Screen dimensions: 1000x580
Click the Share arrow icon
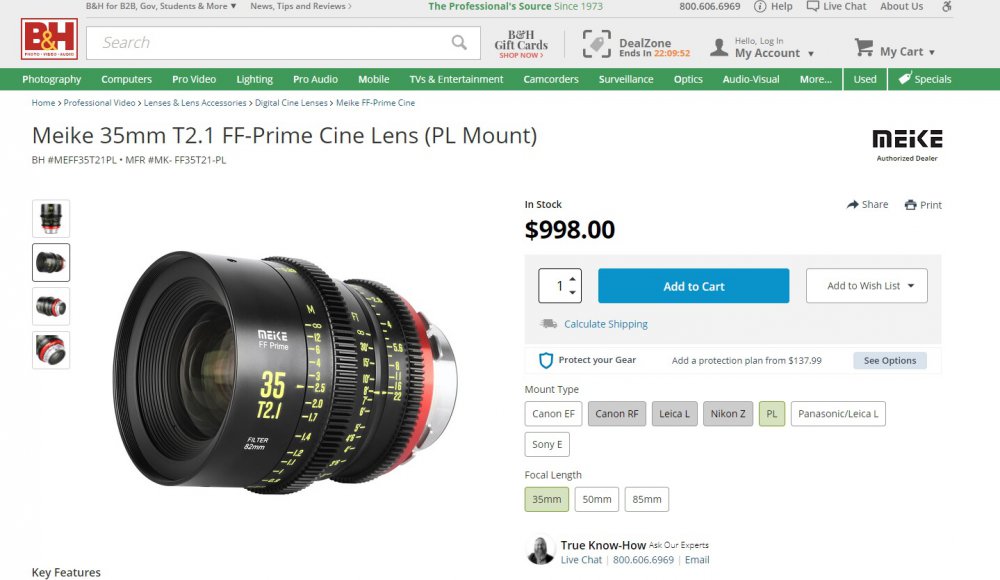853,205
